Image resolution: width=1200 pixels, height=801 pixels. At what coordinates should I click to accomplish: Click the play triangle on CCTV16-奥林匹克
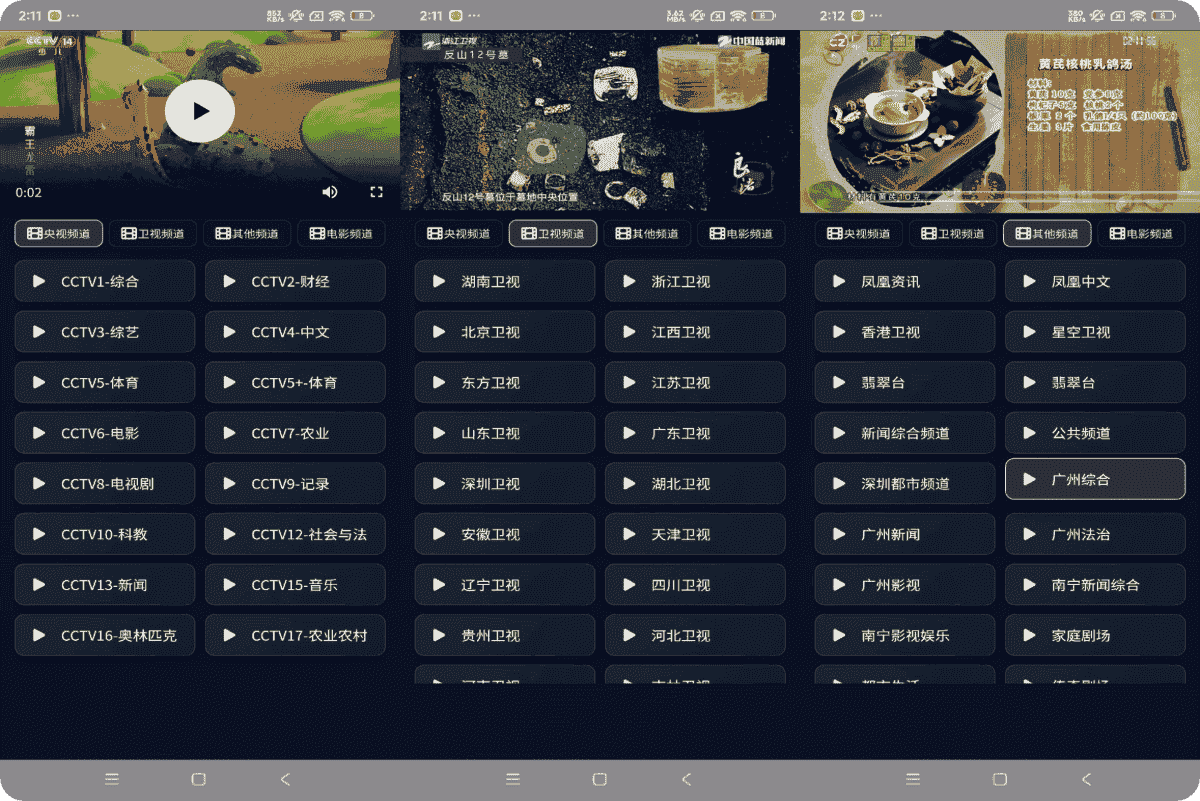pos(39,635)
